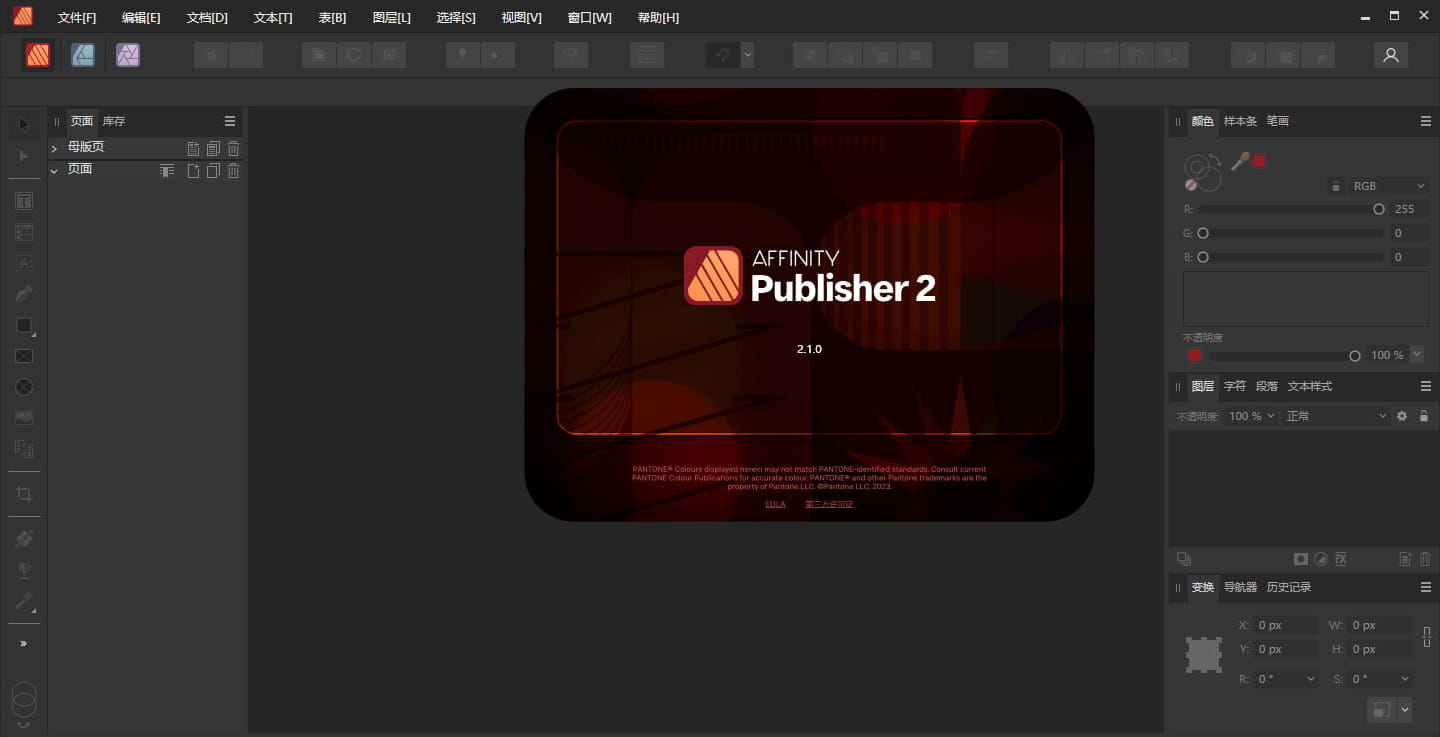
Task: Toggle the layer mask button
Action: tap(1301, 559)
